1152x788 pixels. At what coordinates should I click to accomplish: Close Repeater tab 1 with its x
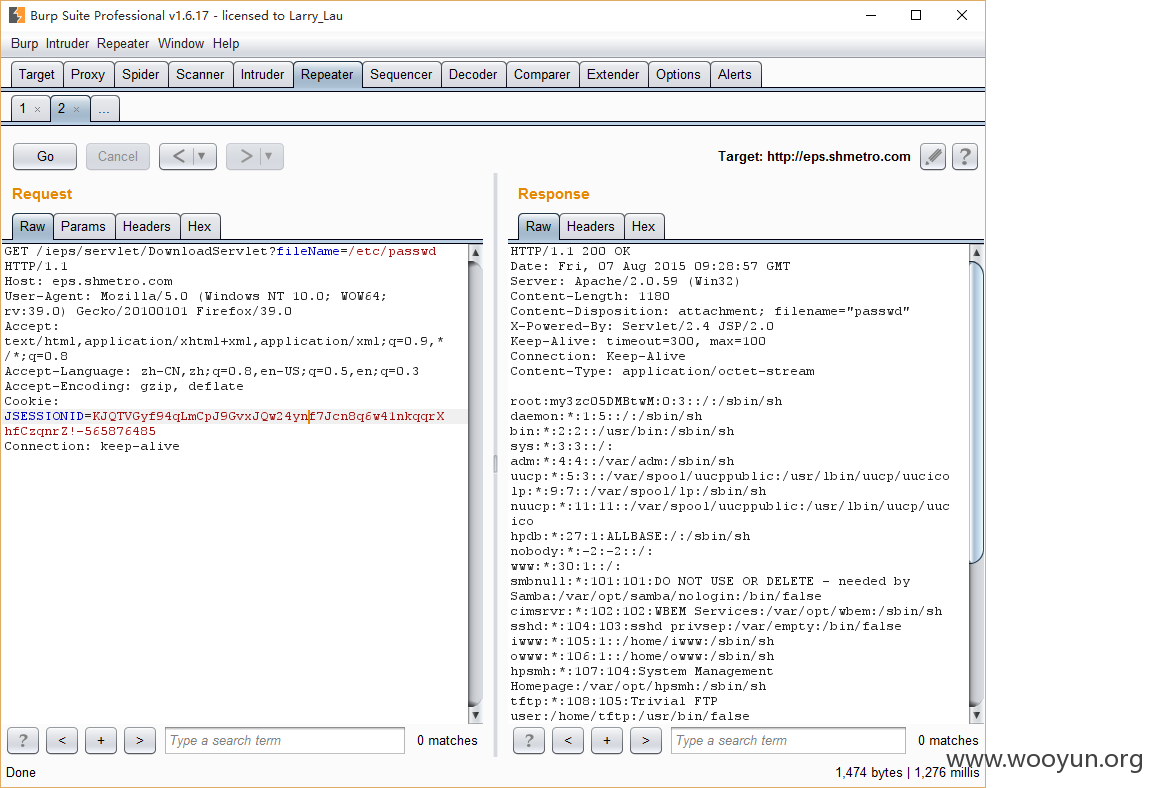pyautogui.click(x=37, y=109)
